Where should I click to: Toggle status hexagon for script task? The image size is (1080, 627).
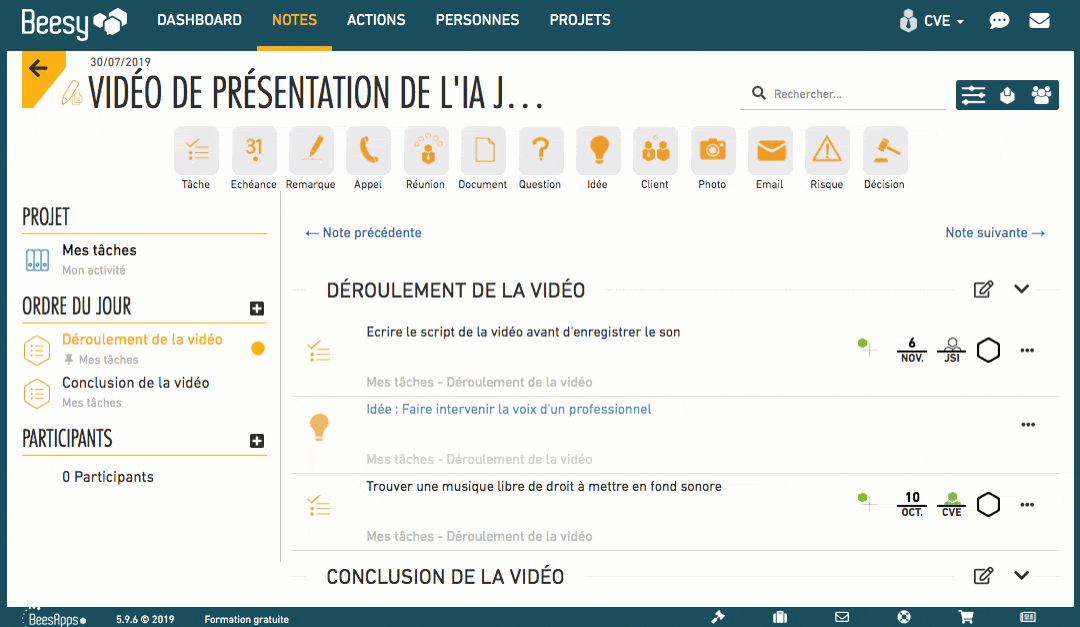(988, 350)
